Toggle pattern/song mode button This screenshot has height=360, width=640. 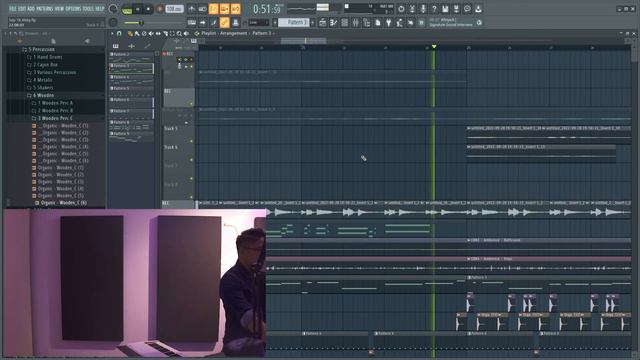pos(127,9)
